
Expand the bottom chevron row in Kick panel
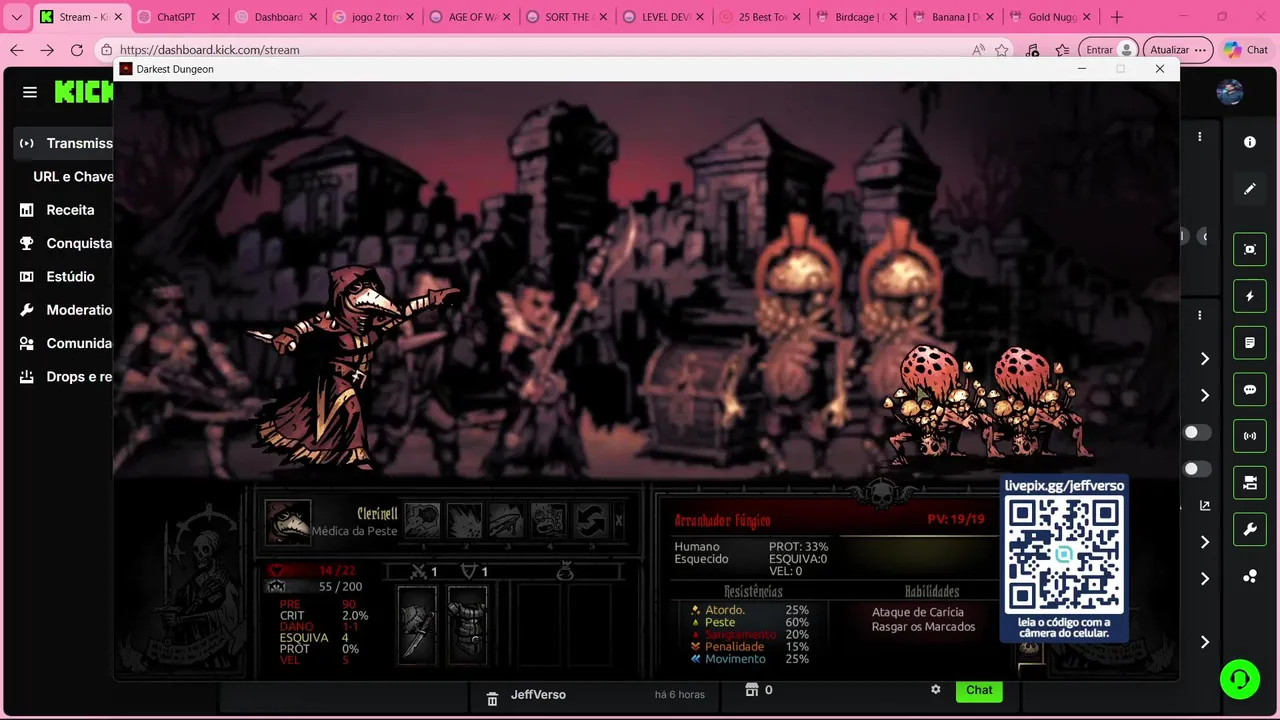(1205, 642)
